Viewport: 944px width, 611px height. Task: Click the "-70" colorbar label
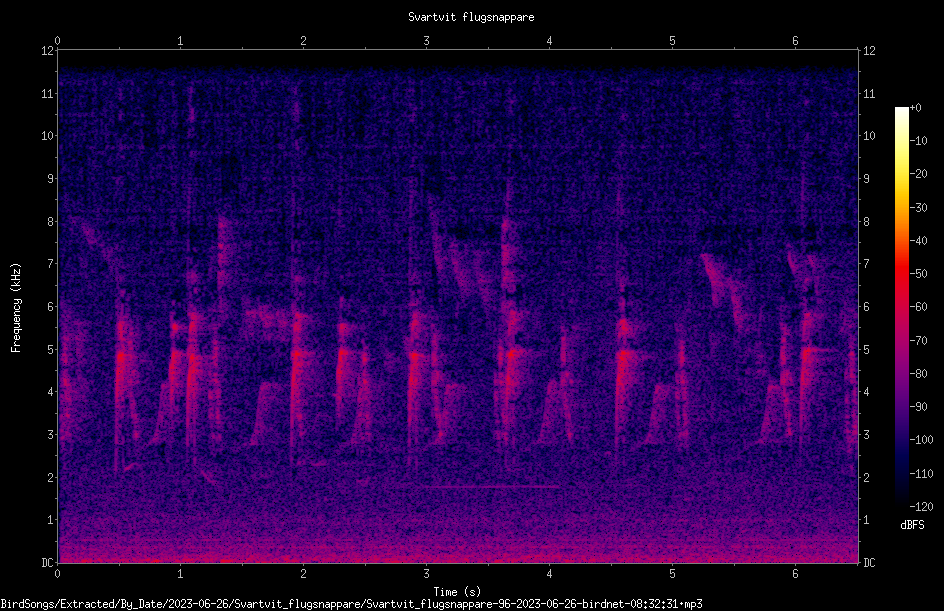918,341
